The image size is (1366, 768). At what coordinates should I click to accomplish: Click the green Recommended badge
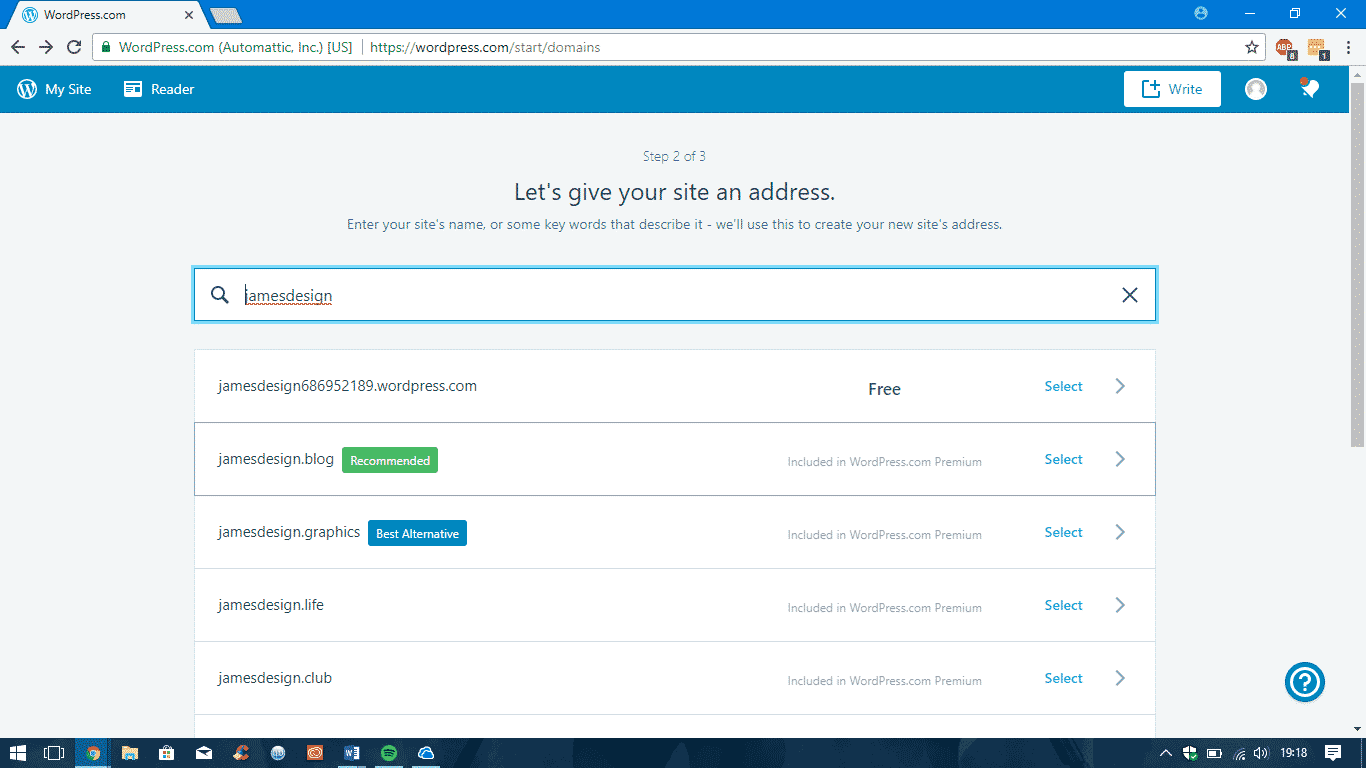tap(390, 460)
